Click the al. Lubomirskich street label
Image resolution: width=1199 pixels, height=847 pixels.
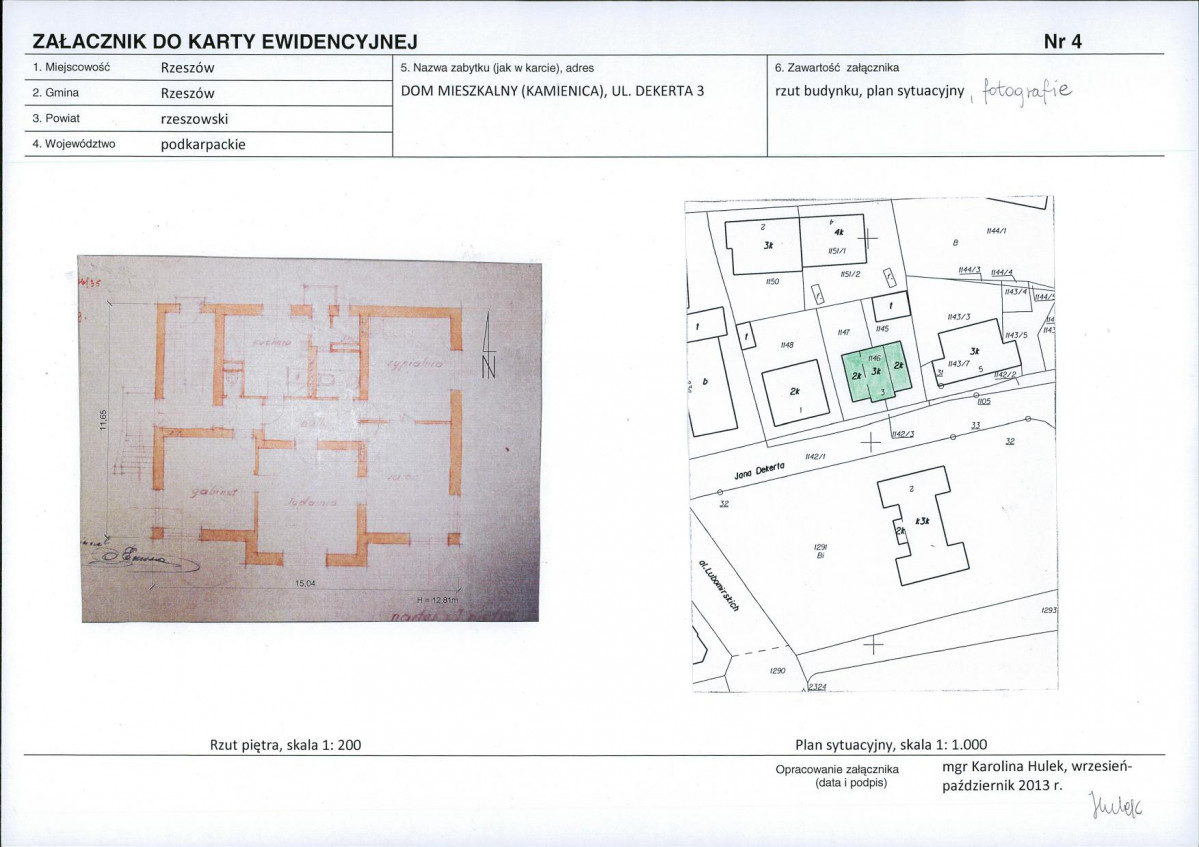point(719,585)
